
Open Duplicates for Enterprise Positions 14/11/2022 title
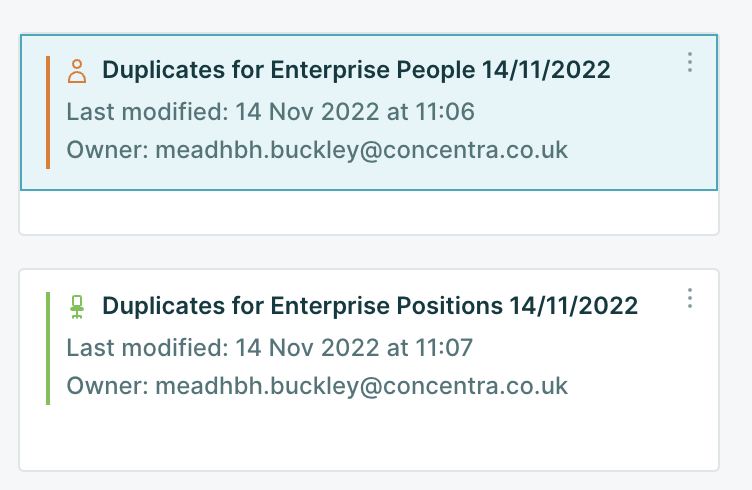point(305,306)
